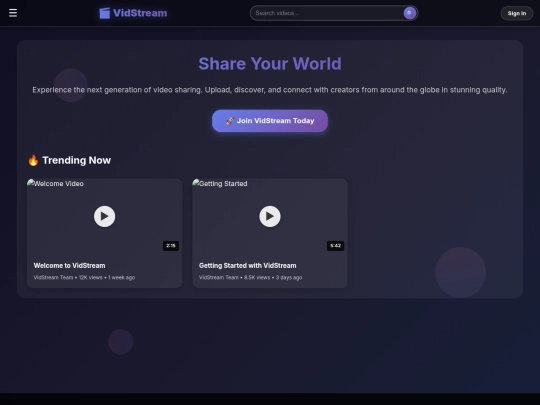Viewport: 540px width, 405px height.
Task: Click the Share Your World headline
Action: [270, 64]
